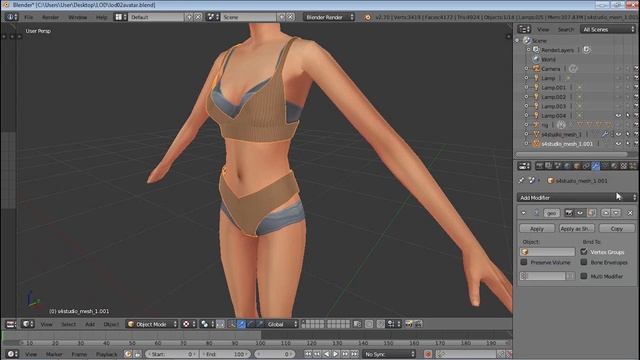
Task: Expand the Lamp.002 outliner row
Action: (527, 97)
